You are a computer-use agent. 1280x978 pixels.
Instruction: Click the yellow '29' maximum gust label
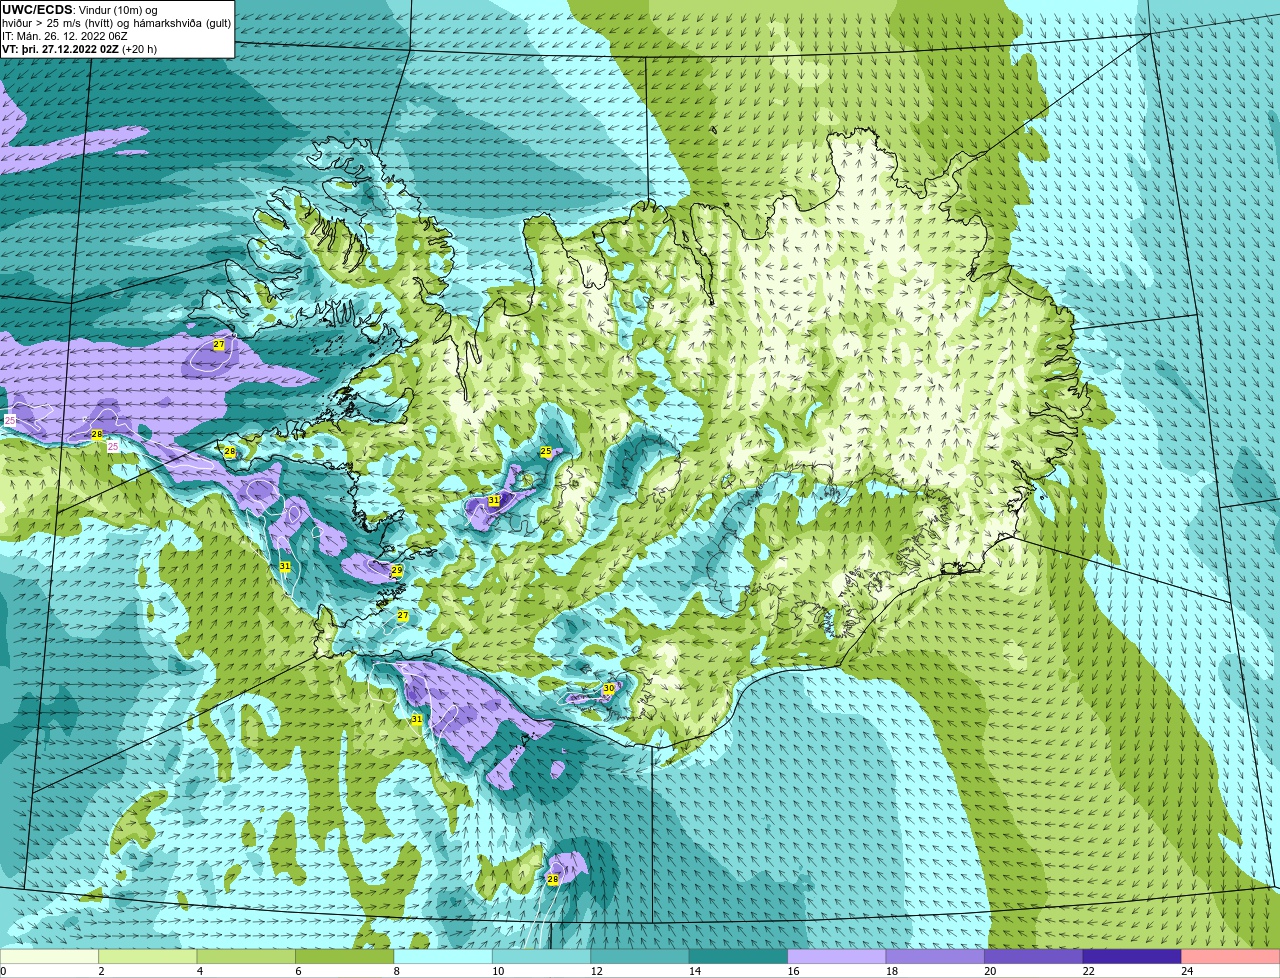(x=397, y=570)
